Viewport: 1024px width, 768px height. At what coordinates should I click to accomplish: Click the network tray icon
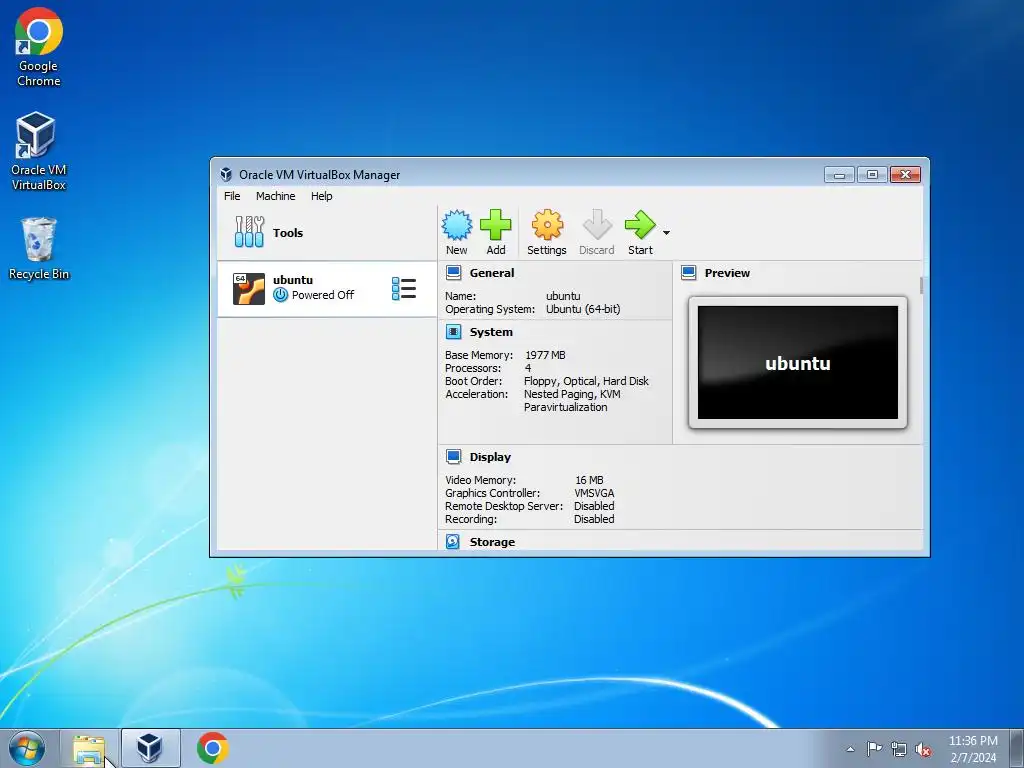[899, 749]
